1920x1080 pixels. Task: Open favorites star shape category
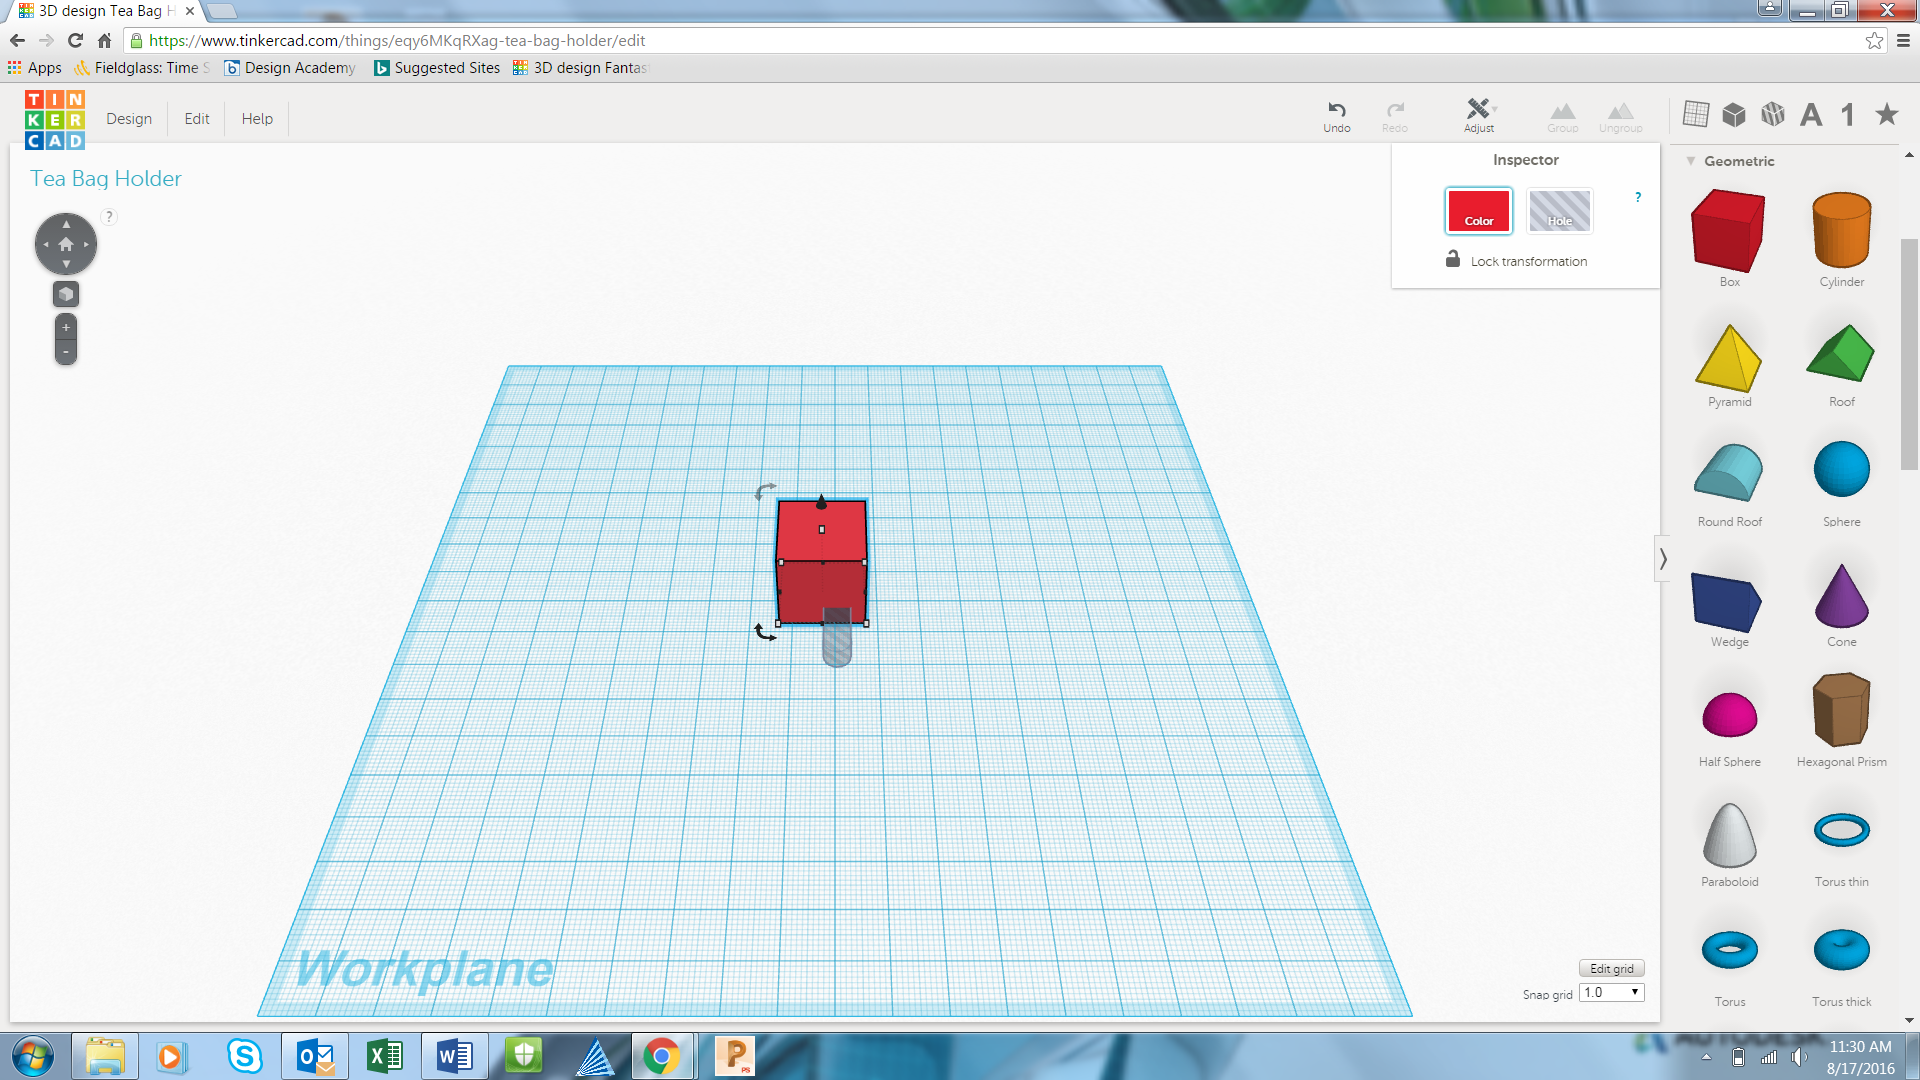pyautogui.click(x=1886, y=115)
